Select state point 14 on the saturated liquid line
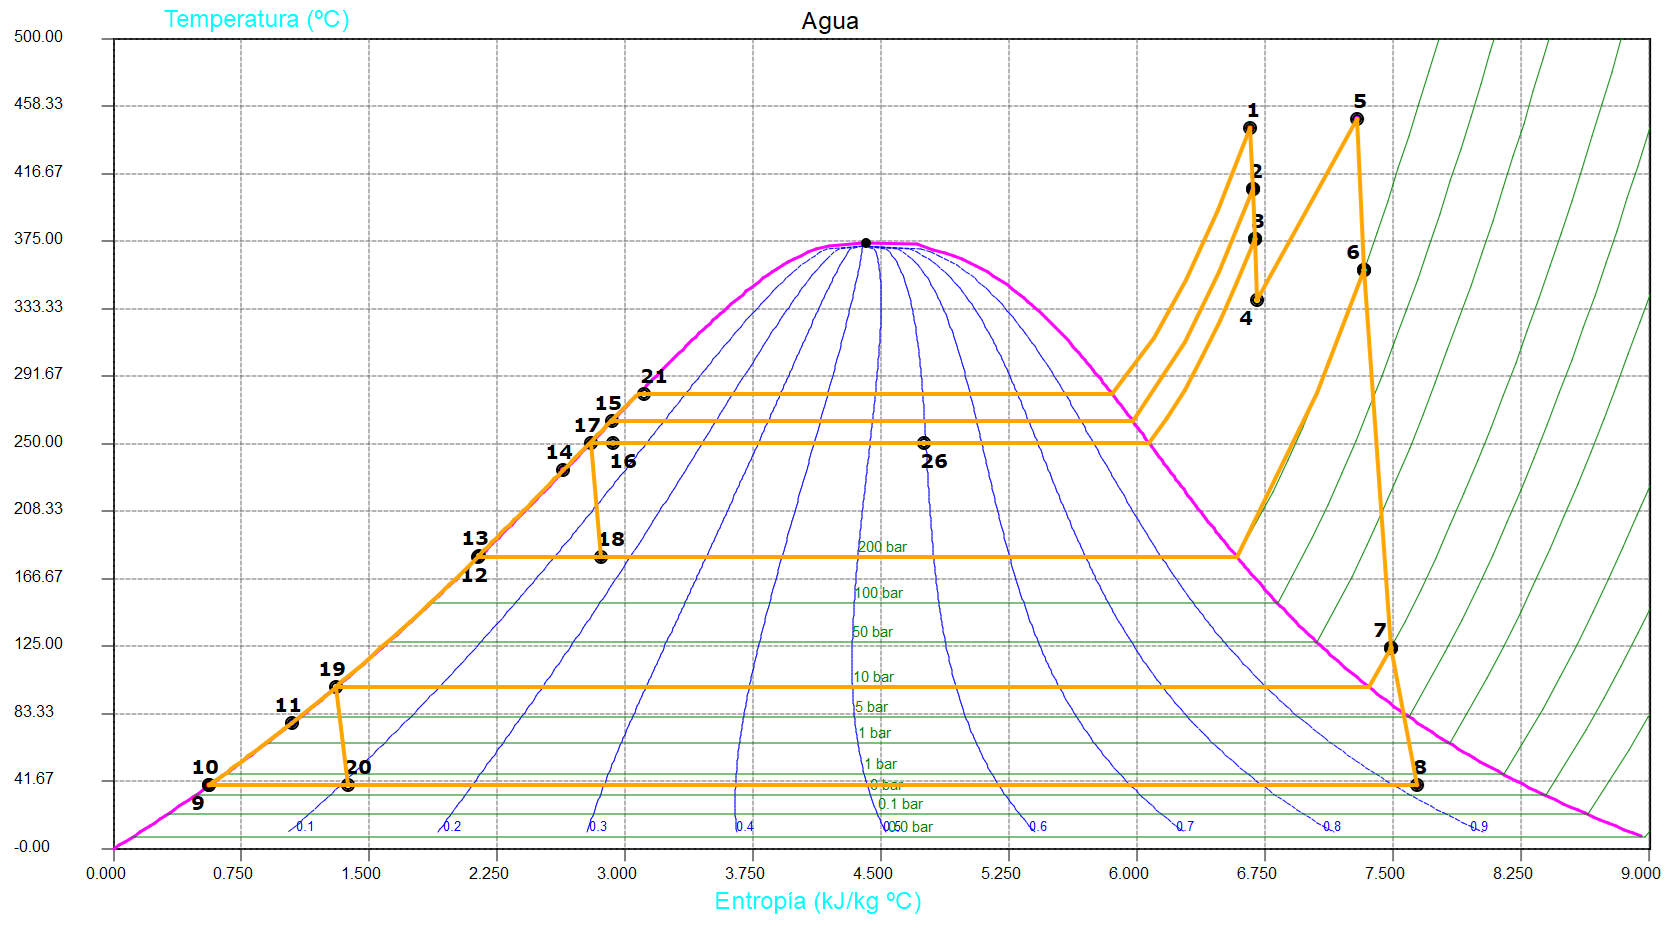 click(562, 470)
